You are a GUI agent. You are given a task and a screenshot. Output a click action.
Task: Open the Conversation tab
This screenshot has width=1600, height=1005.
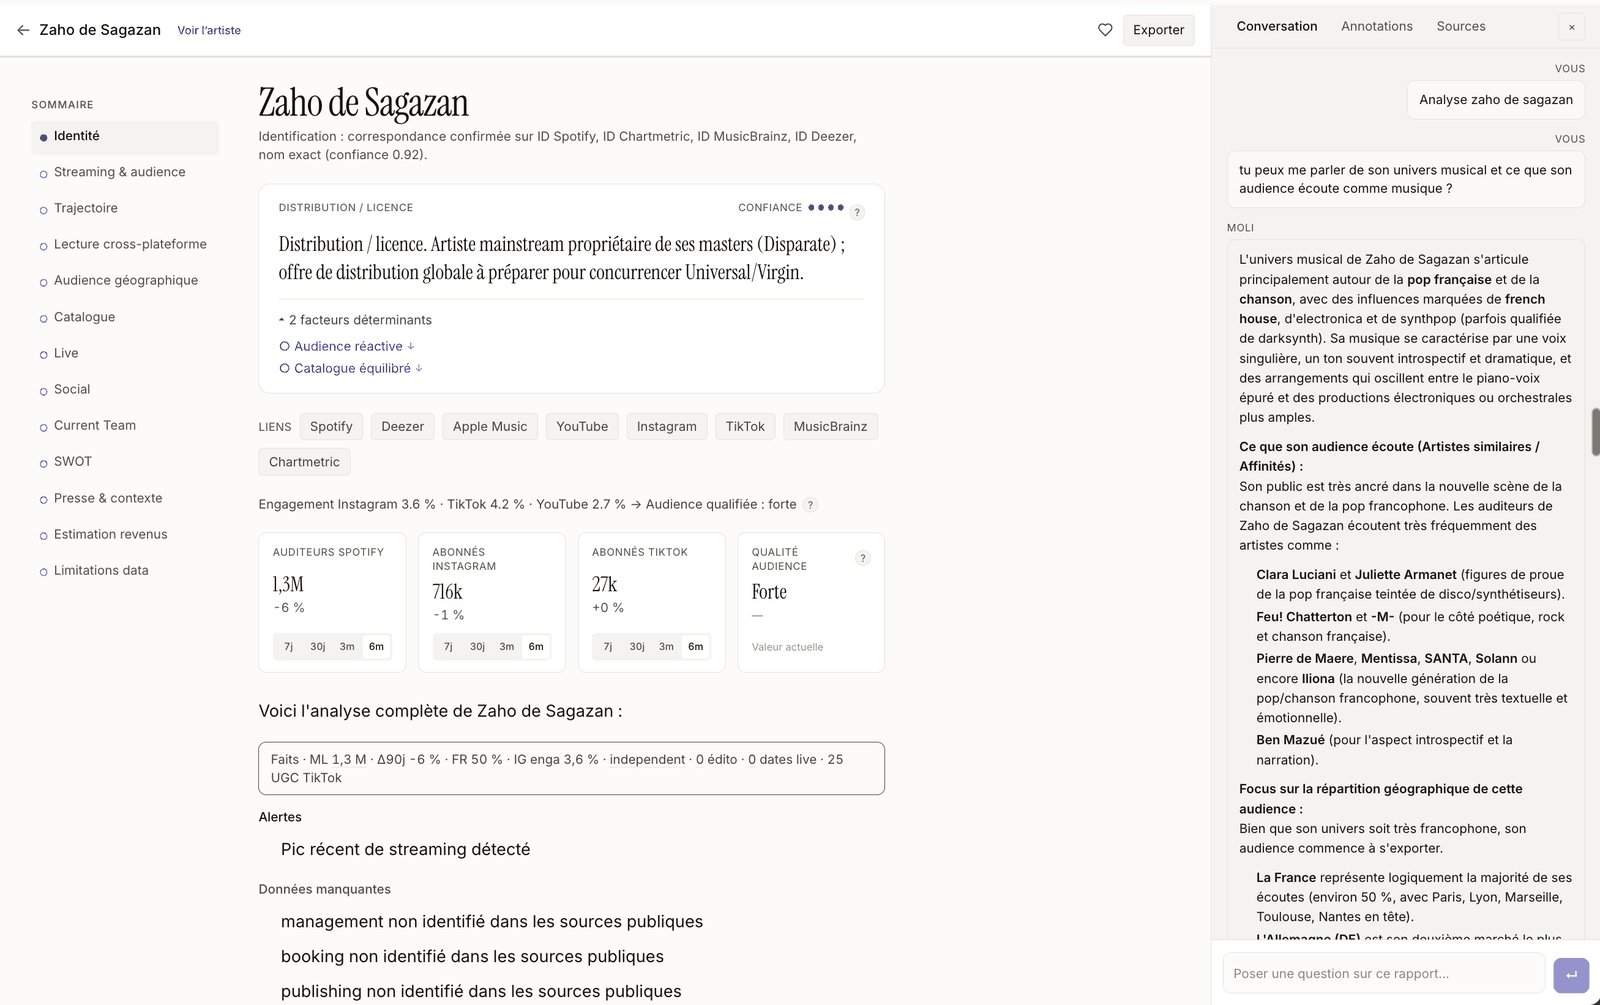(x=1277, y=26)
